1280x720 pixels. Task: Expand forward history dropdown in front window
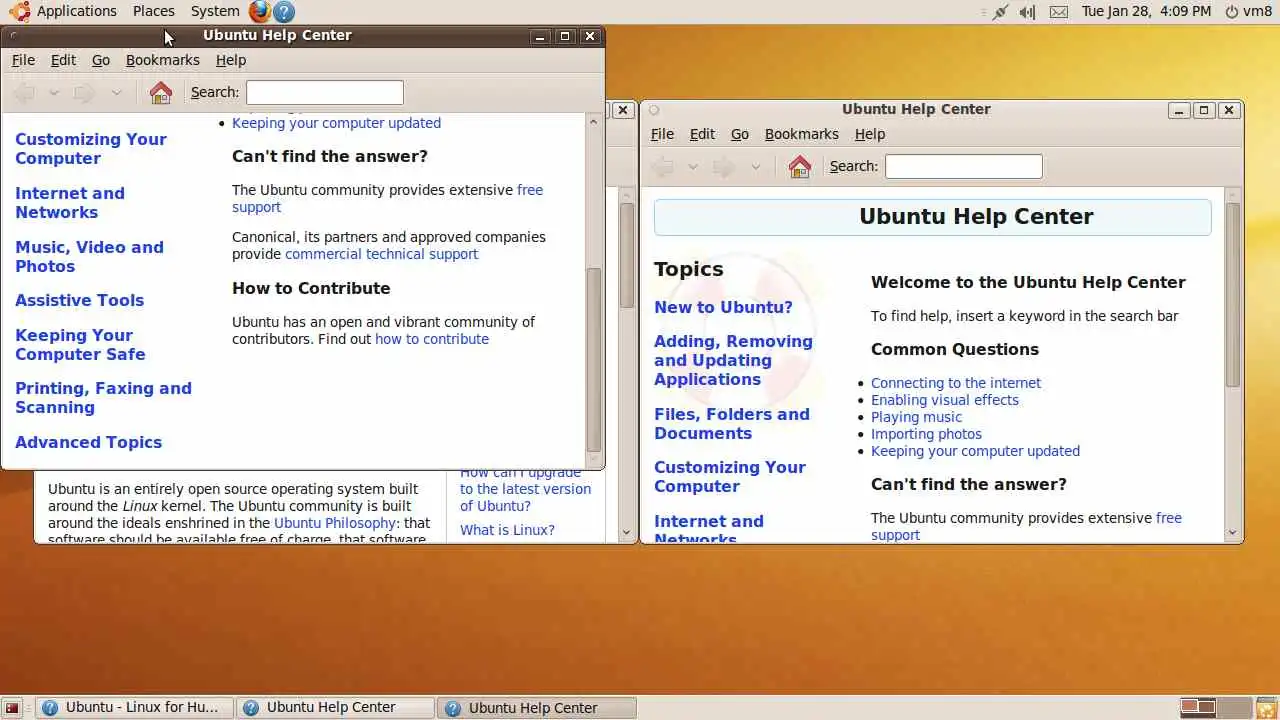(x=116, y=93)
